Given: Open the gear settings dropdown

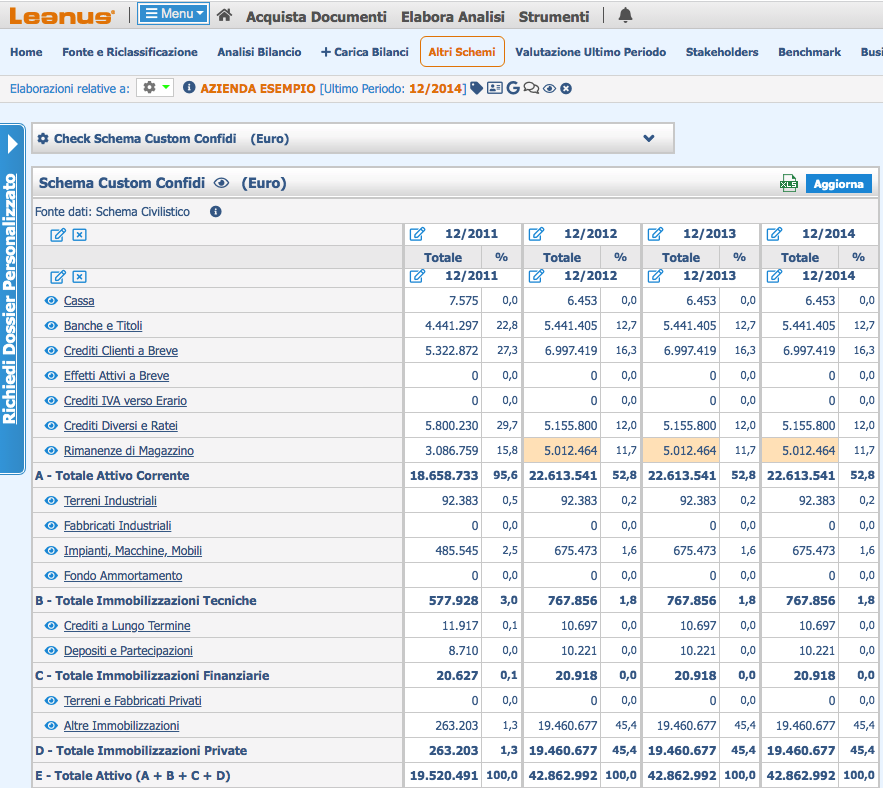Looking at the screenshot, I should coord(155,88).
